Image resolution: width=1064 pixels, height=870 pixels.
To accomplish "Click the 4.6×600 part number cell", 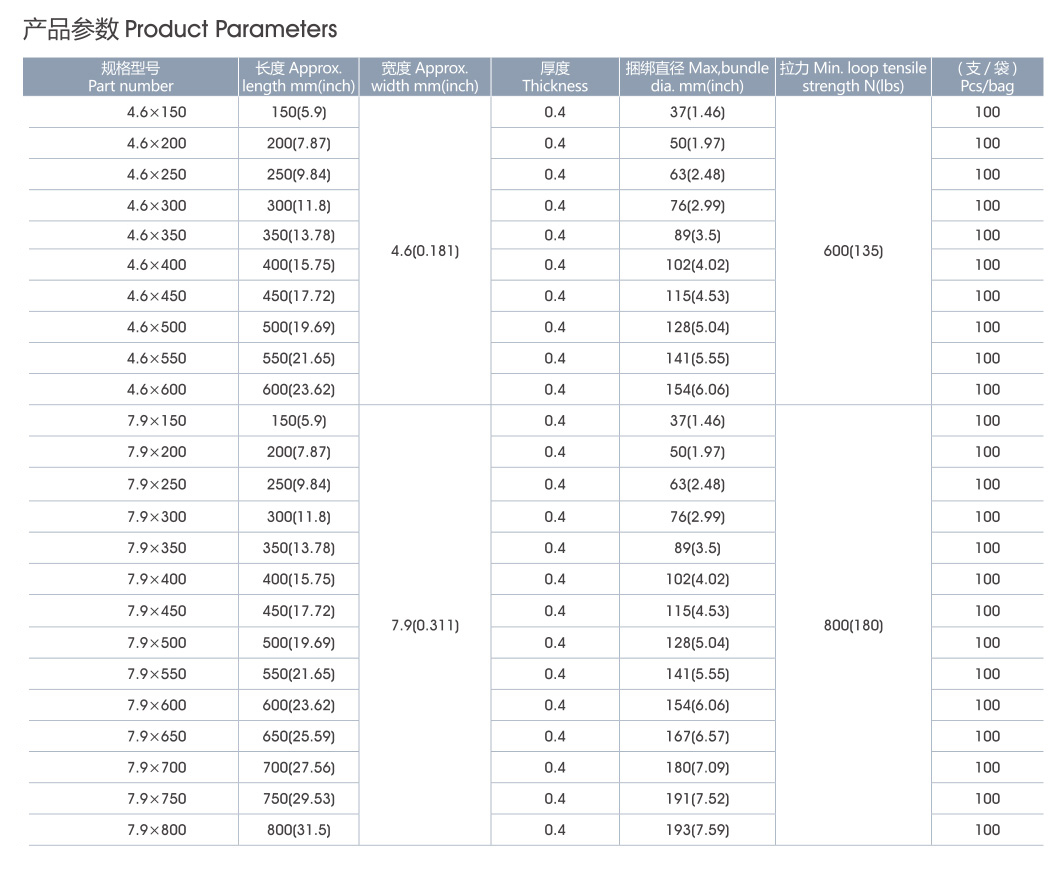I will (156, 389).
